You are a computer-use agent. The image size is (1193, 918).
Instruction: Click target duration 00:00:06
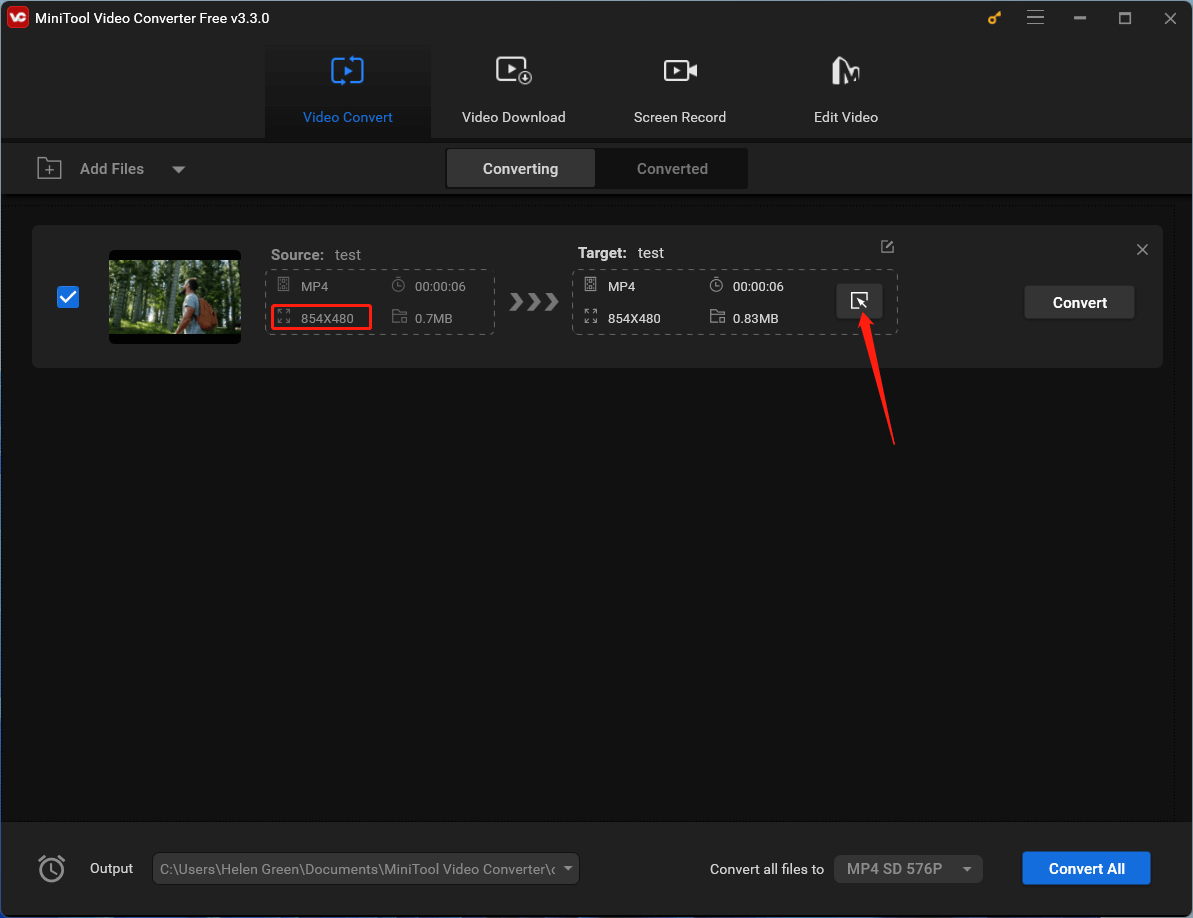pos(758,287)
